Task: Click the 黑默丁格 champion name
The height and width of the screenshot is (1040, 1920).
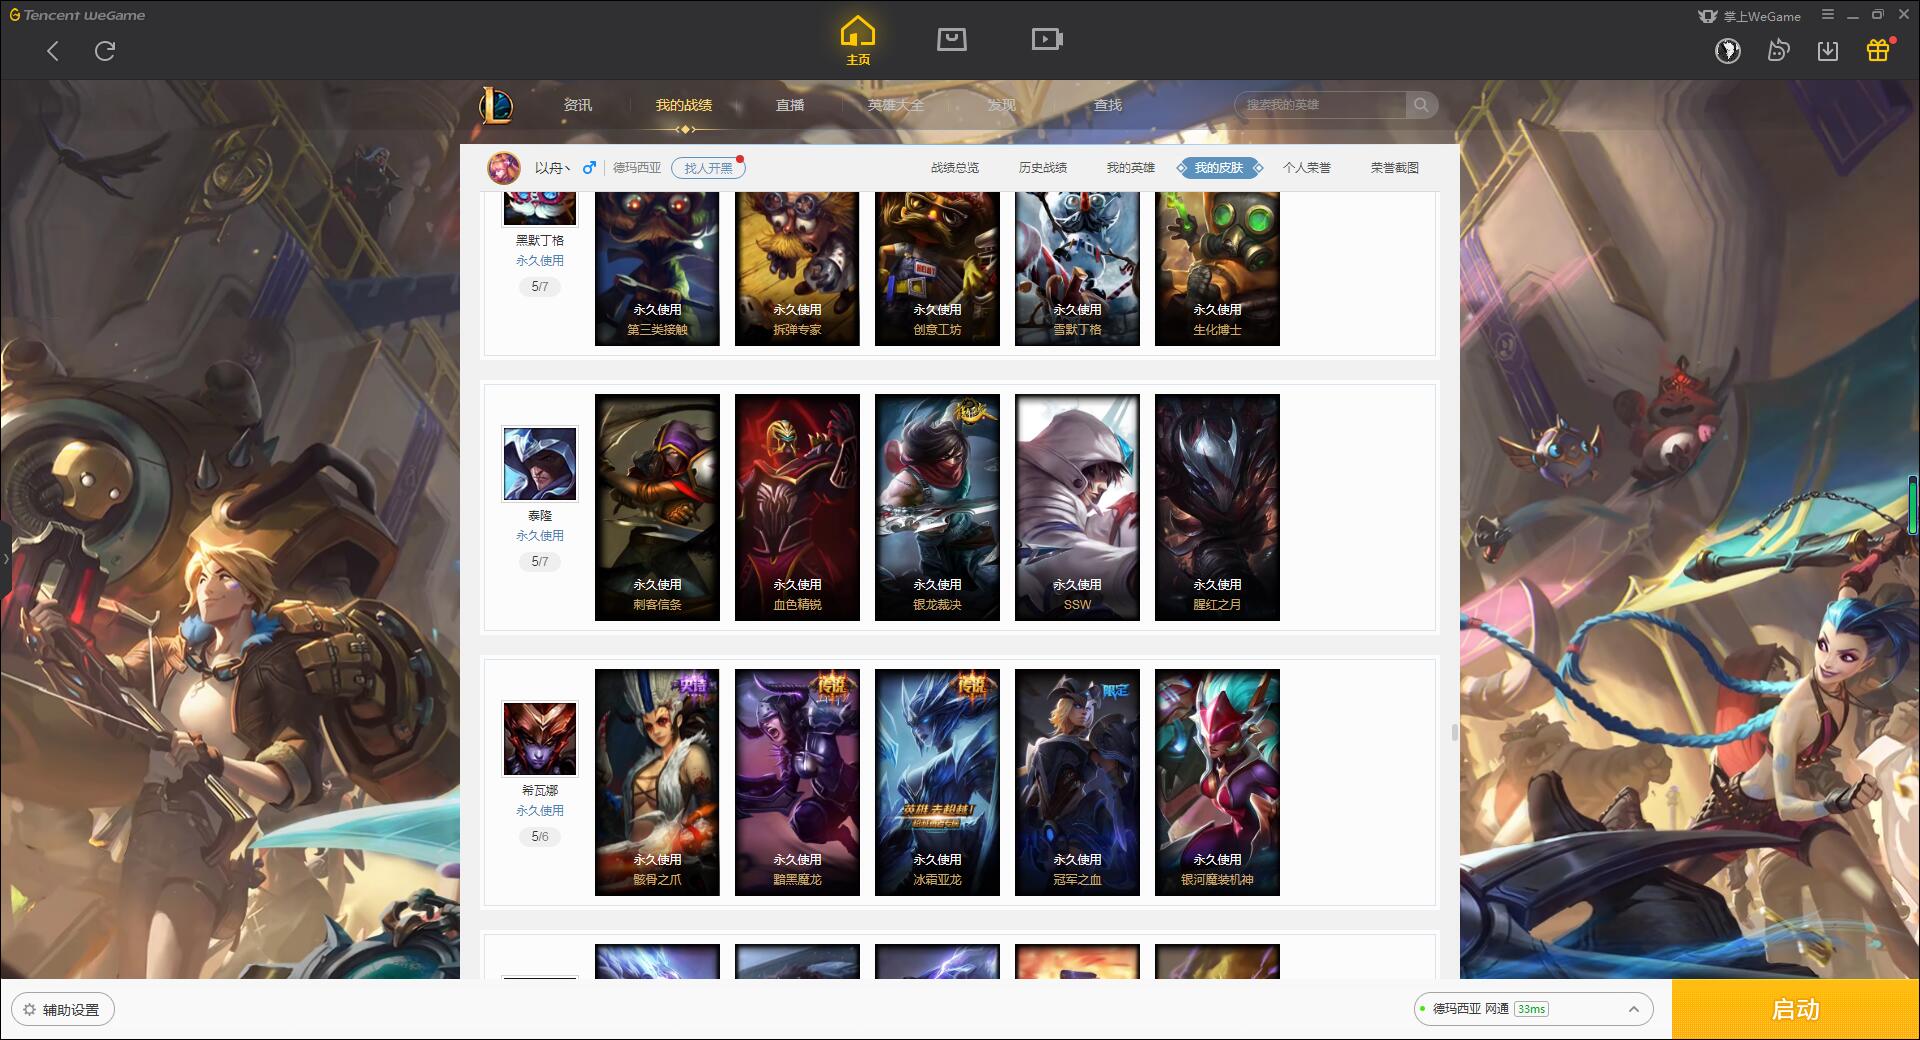Action: (x=540, y=241)
